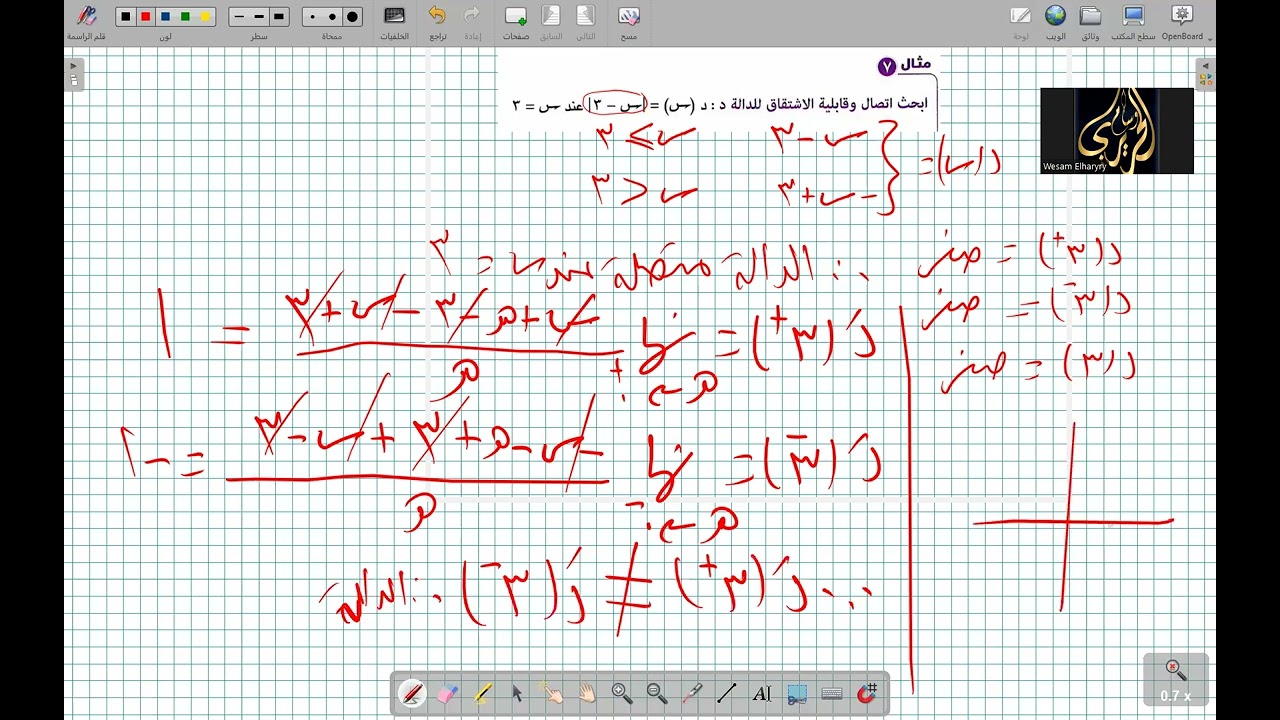
Task: Click the Zoom in magnifier tool
Action: (x=622, y=693)
